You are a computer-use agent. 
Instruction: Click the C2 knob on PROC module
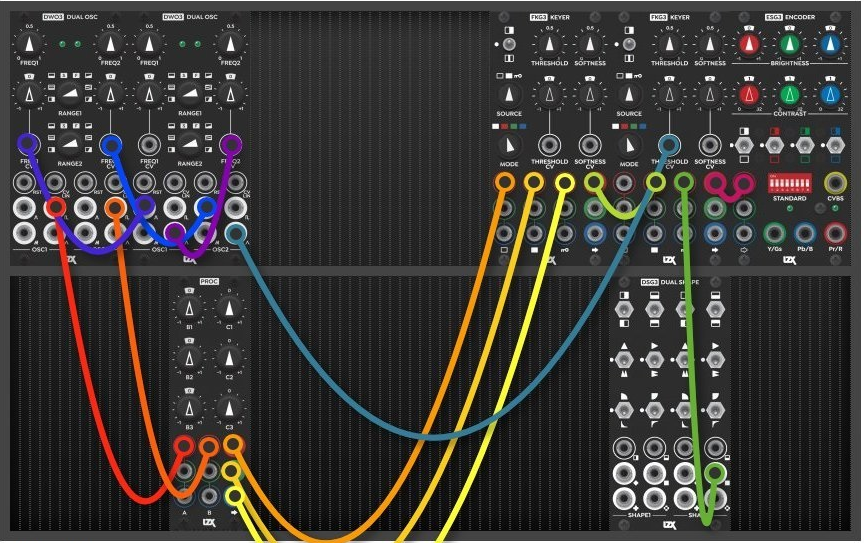point(229,359)
